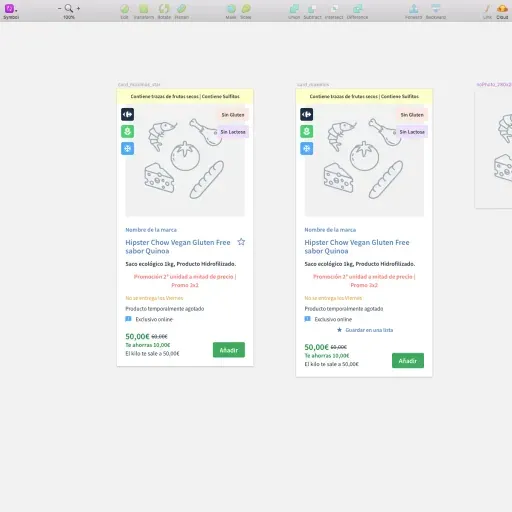Select "Saco ecológico 1kg" description on left card
Viewport: 512px width, 512px height.
(x=181, y=264)
